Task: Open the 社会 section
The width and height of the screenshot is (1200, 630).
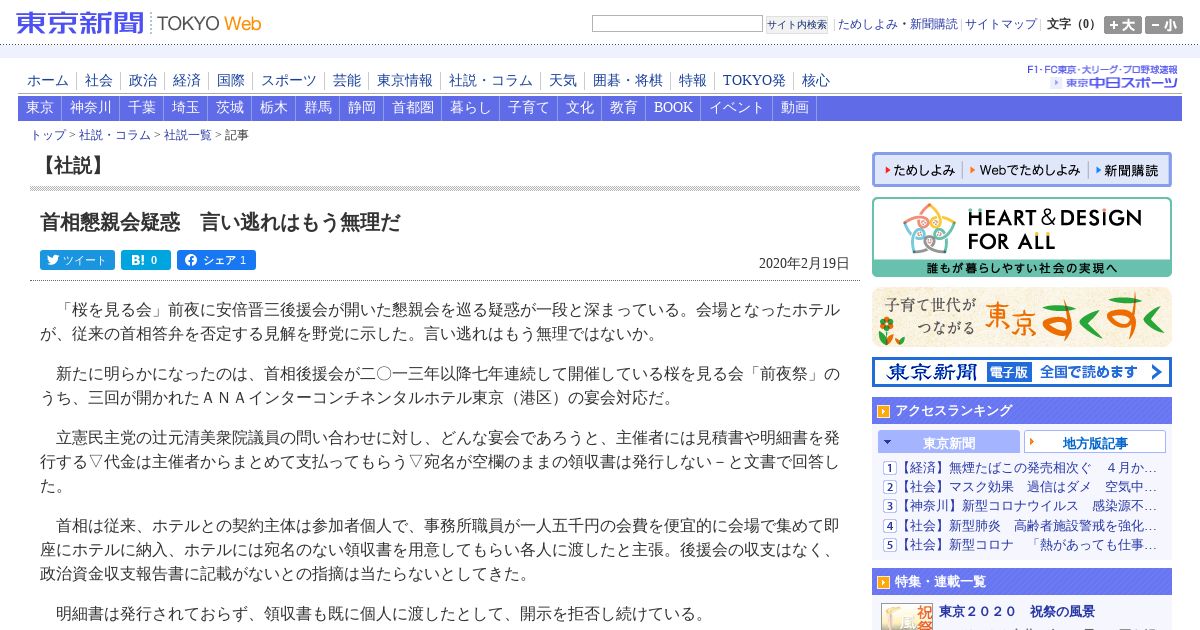Action: [99, 80]
